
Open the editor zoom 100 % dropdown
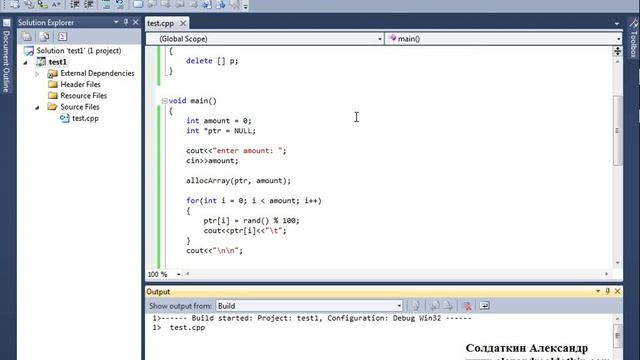[x=178, y=274]
